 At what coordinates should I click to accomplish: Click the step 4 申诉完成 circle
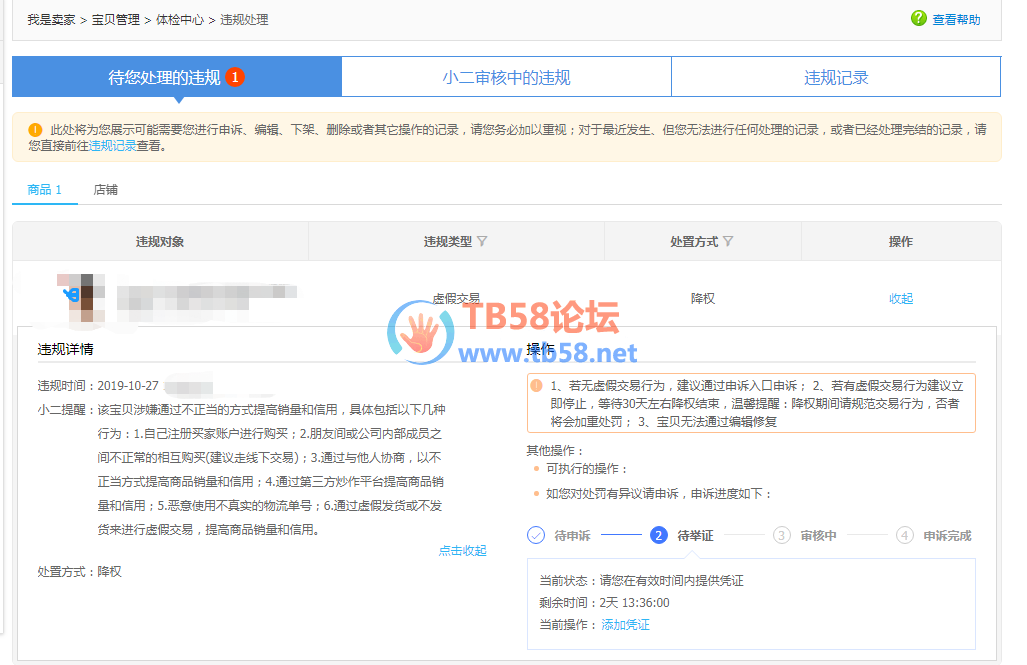click(905, 535)
